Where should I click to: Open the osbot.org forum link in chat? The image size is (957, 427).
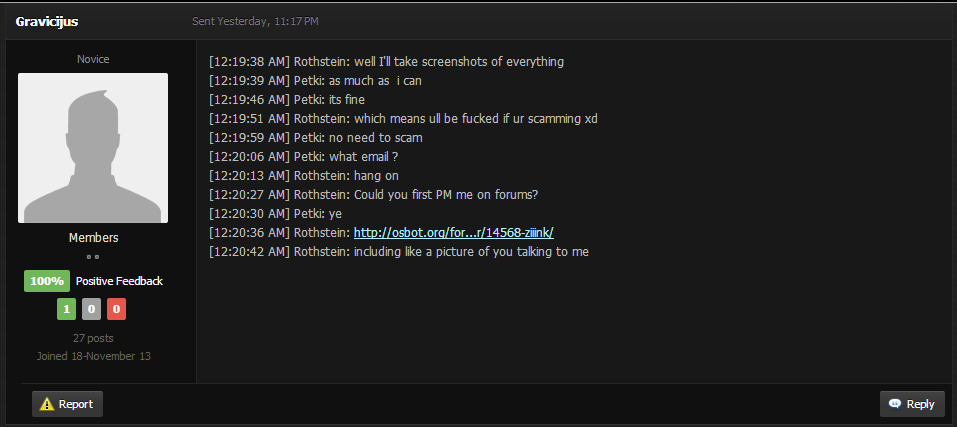pos(453,233)
